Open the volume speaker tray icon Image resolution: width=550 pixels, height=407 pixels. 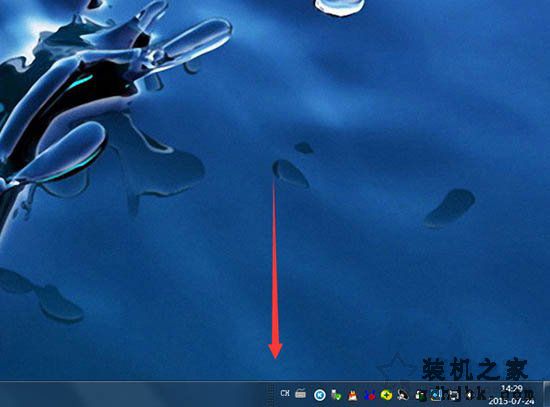469,395
